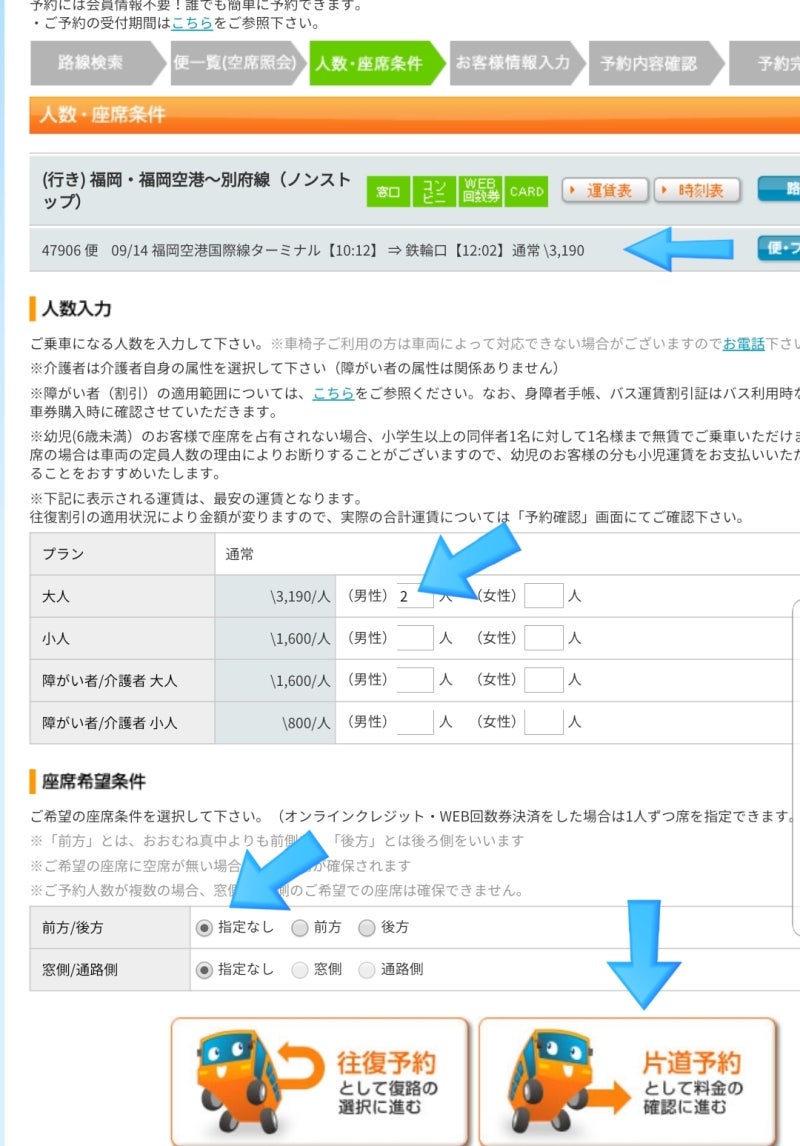Click the \800/人 fare cell

[x=275, y=723]
